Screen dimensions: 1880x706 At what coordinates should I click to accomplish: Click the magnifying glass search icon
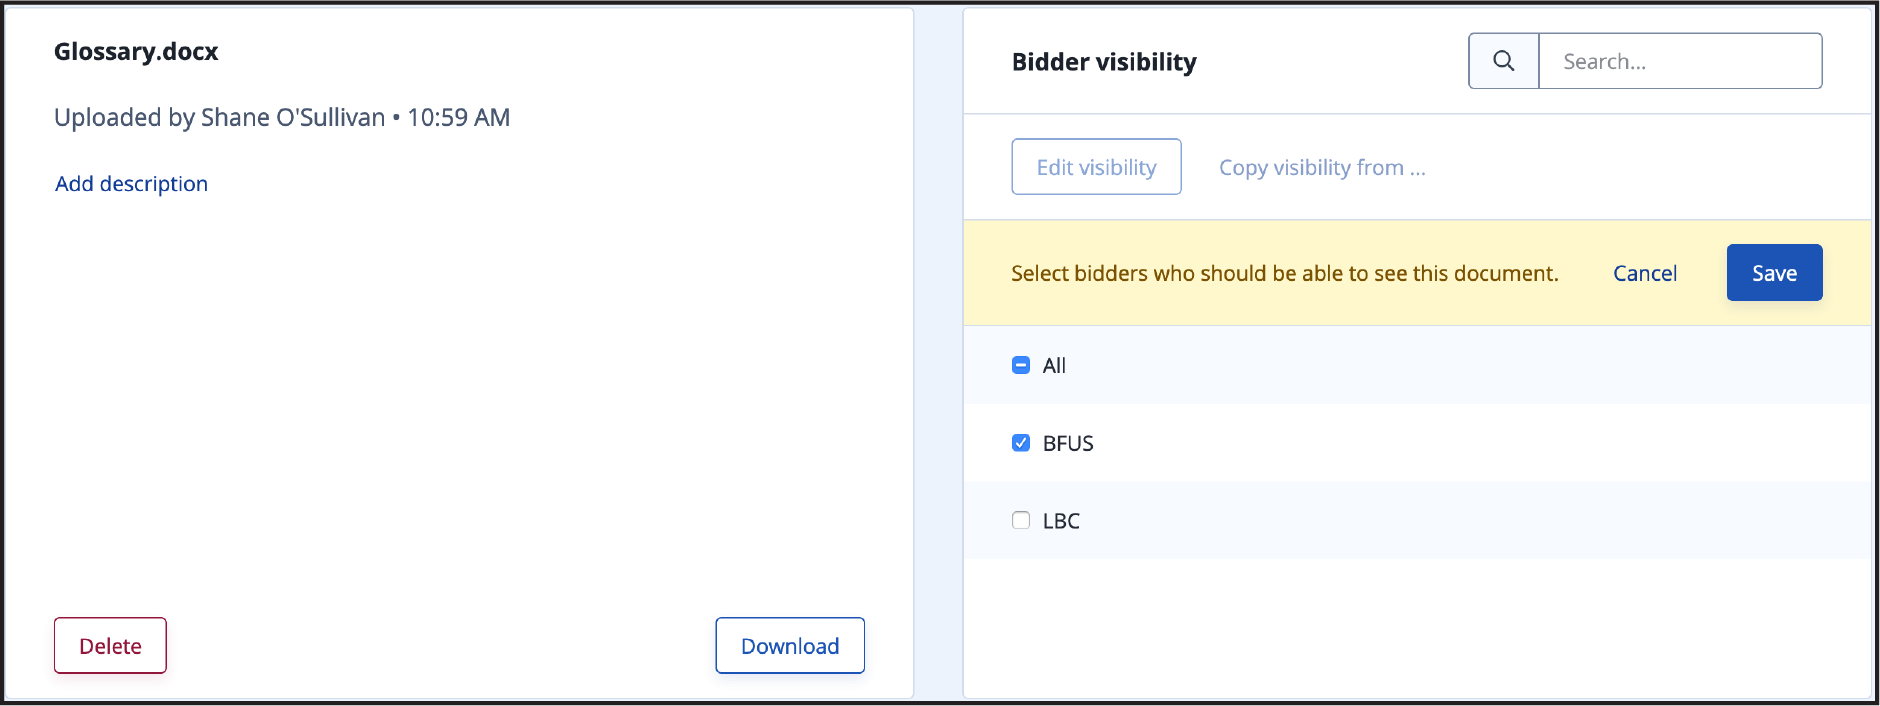tap(1503, 61)
